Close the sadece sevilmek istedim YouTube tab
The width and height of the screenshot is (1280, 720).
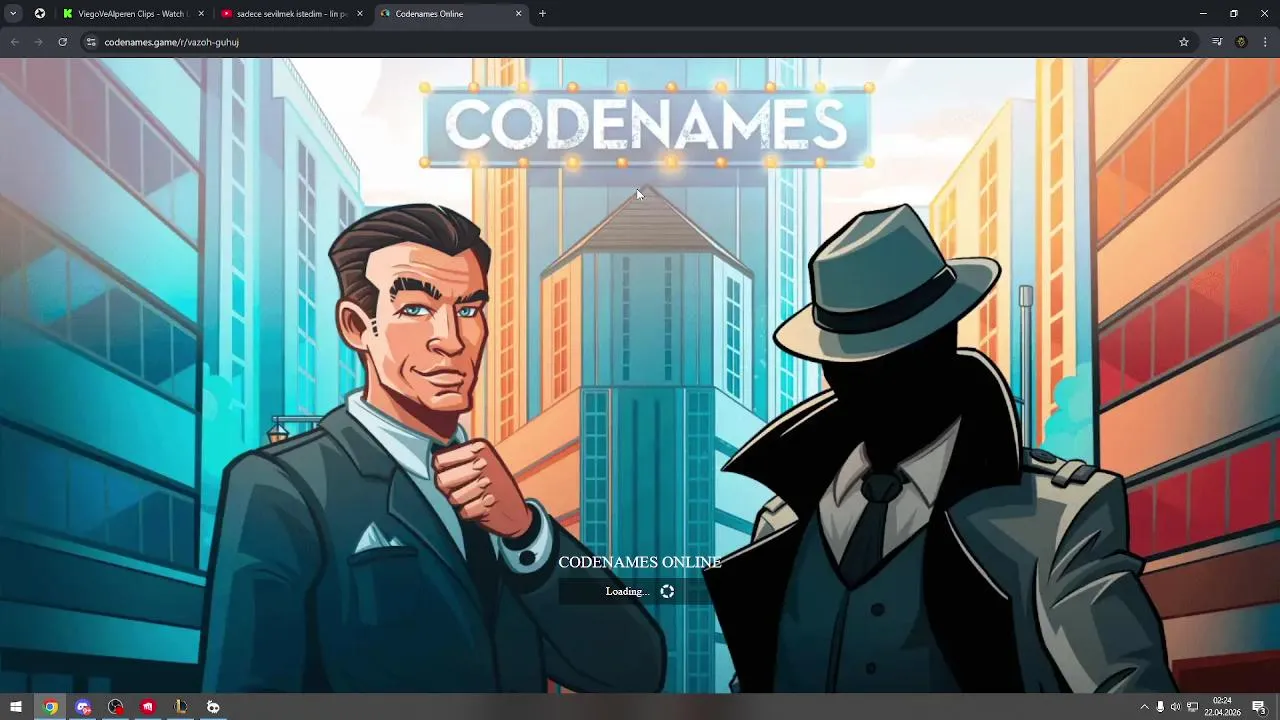coord(360,14)
